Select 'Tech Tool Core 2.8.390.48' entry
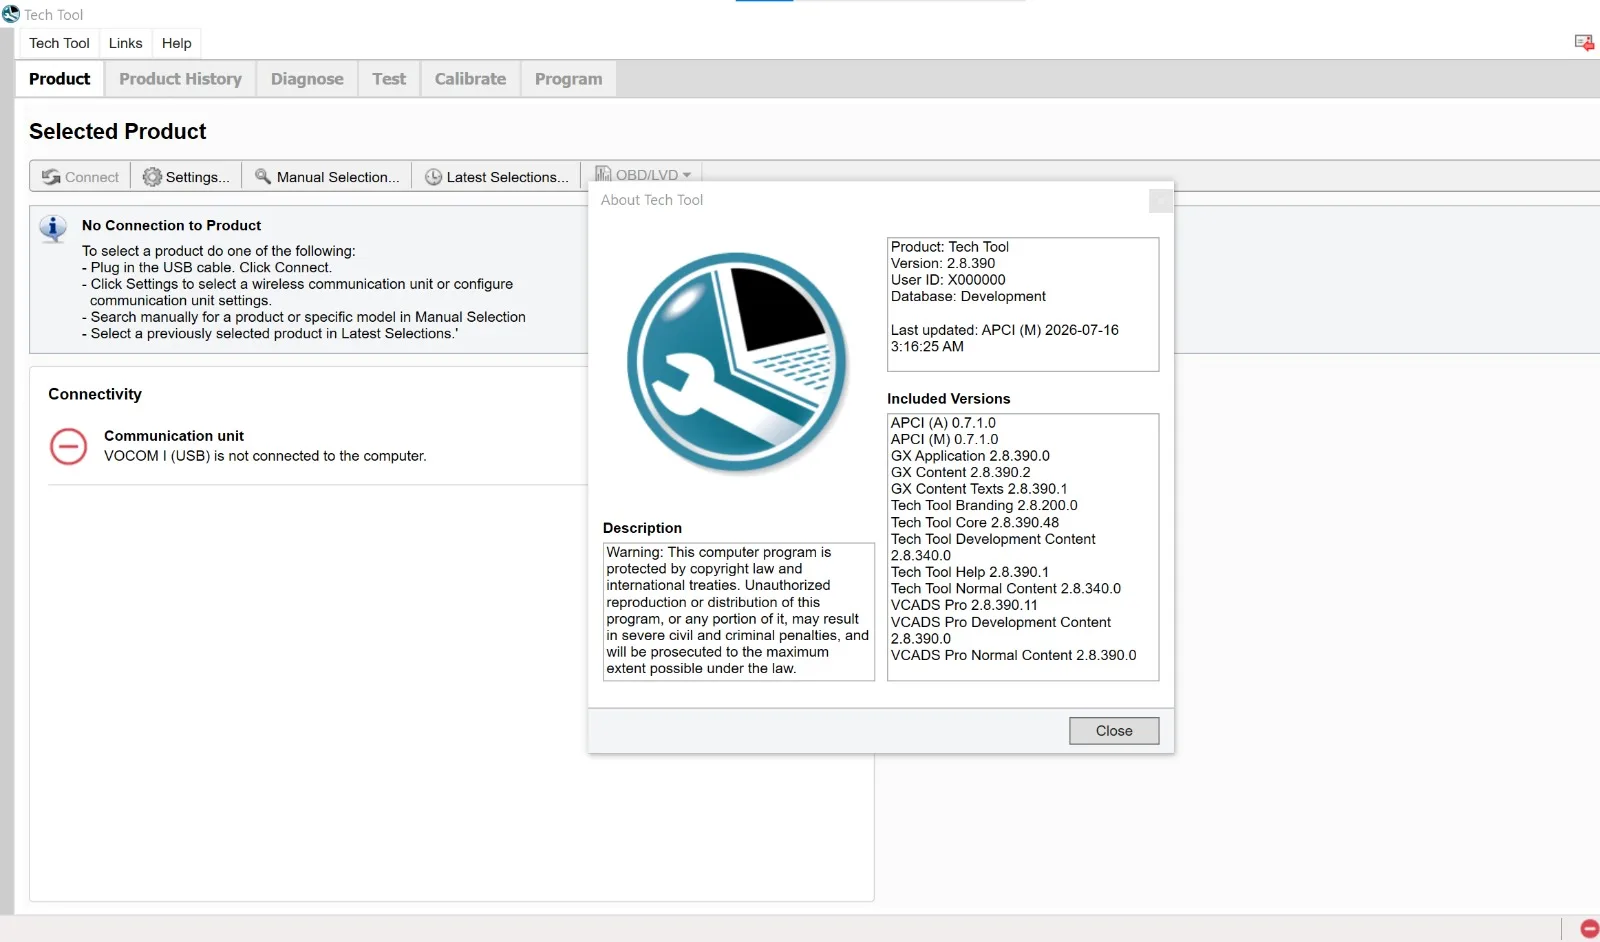 pyautogui.click(x=975, y=523)
